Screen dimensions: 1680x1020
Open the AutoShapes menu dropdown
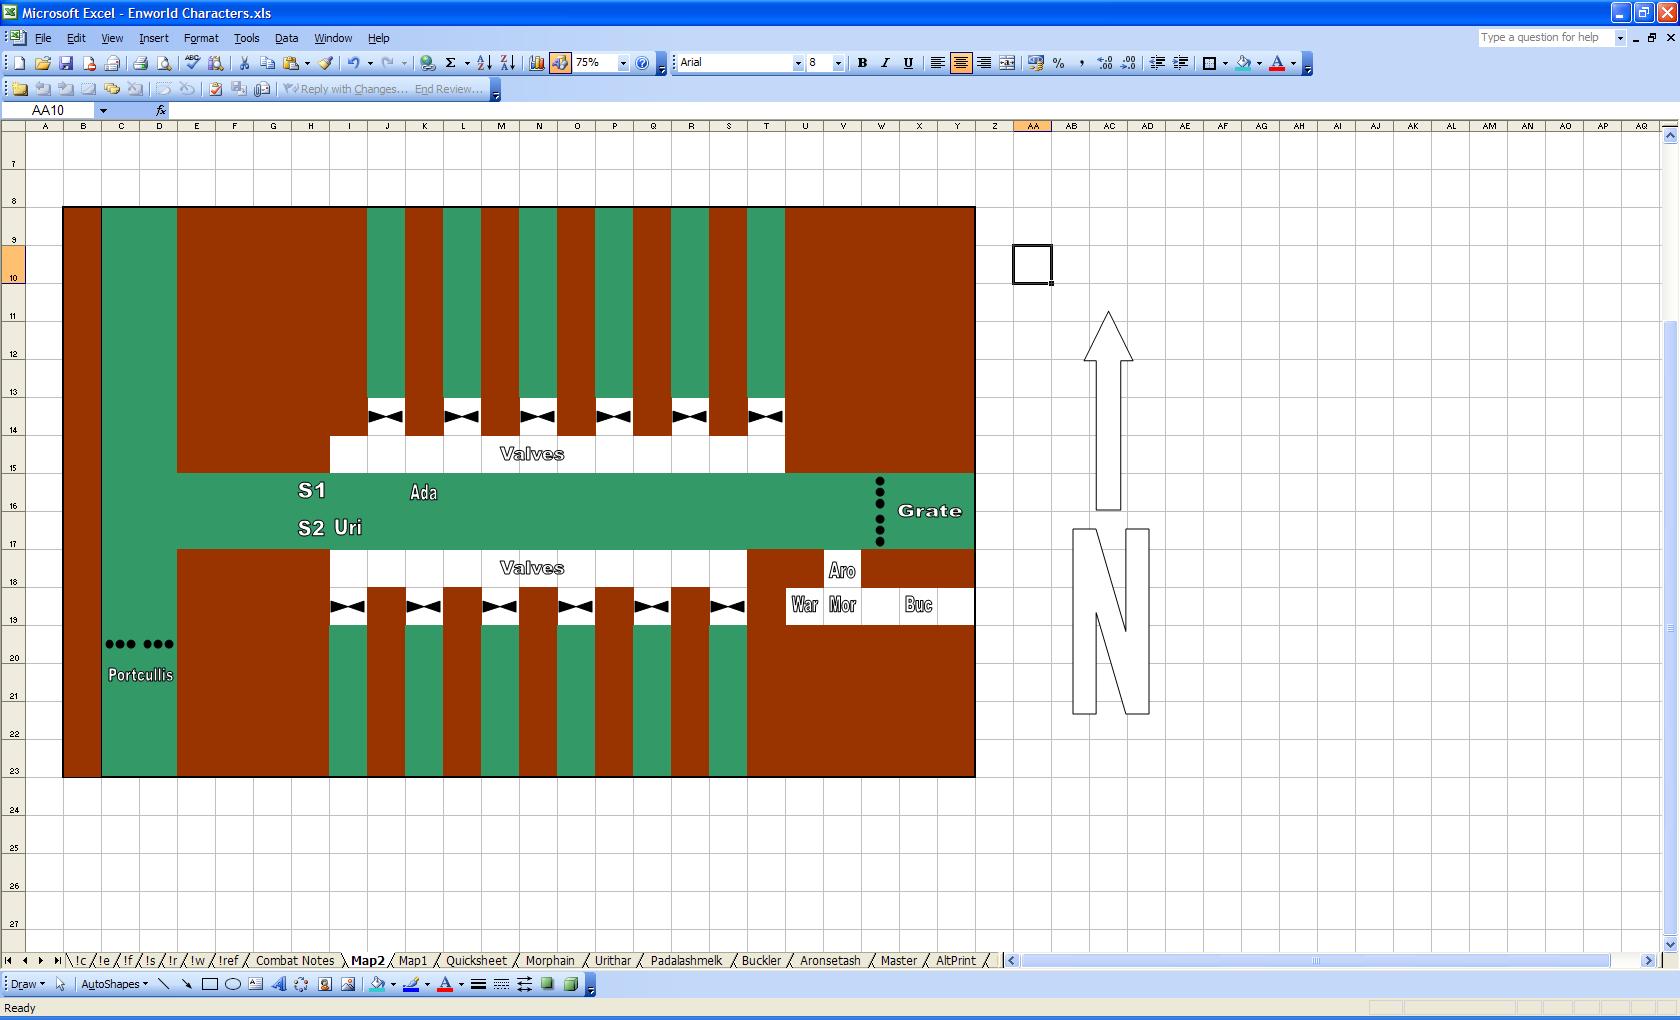[114, 984]
